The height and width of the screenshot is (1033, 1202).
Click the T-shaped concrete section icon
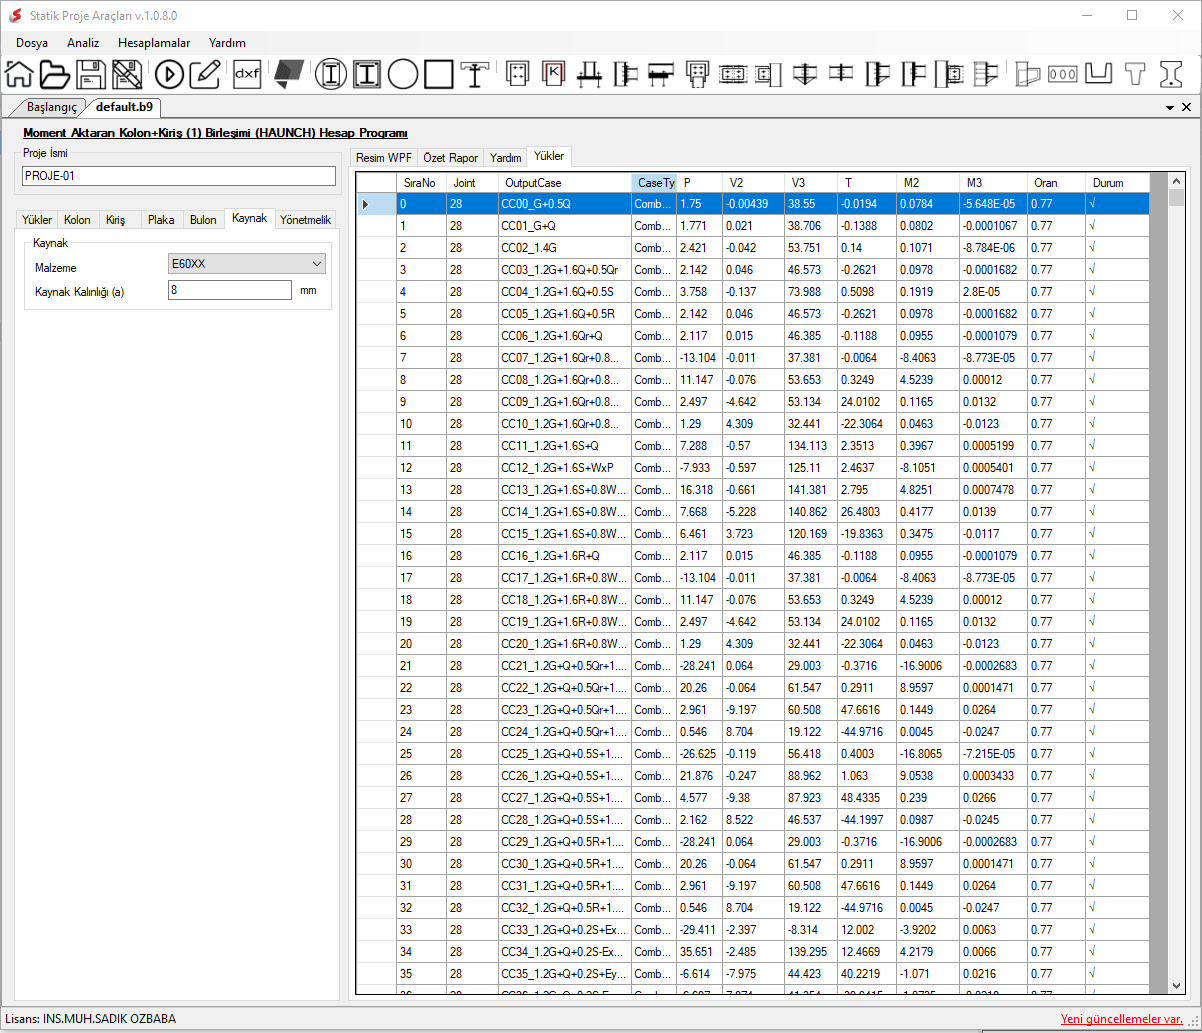pos(1135,74)
